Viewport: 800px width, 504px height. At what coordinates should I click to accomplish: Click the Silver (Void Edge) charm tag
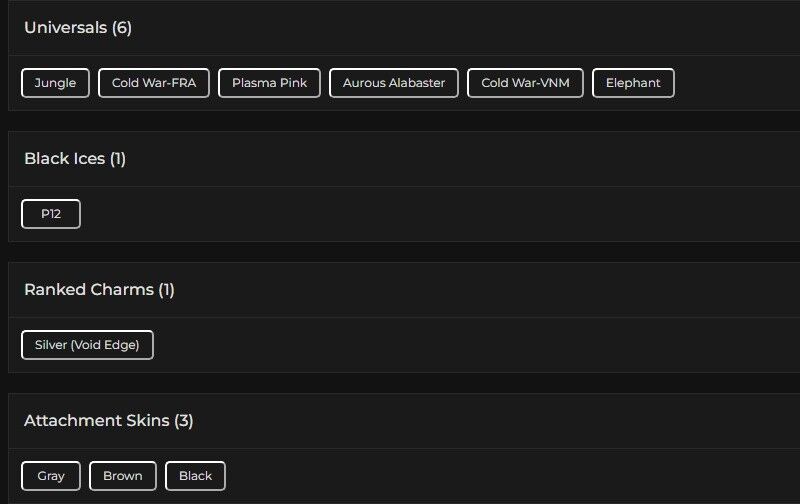(87, 345)
